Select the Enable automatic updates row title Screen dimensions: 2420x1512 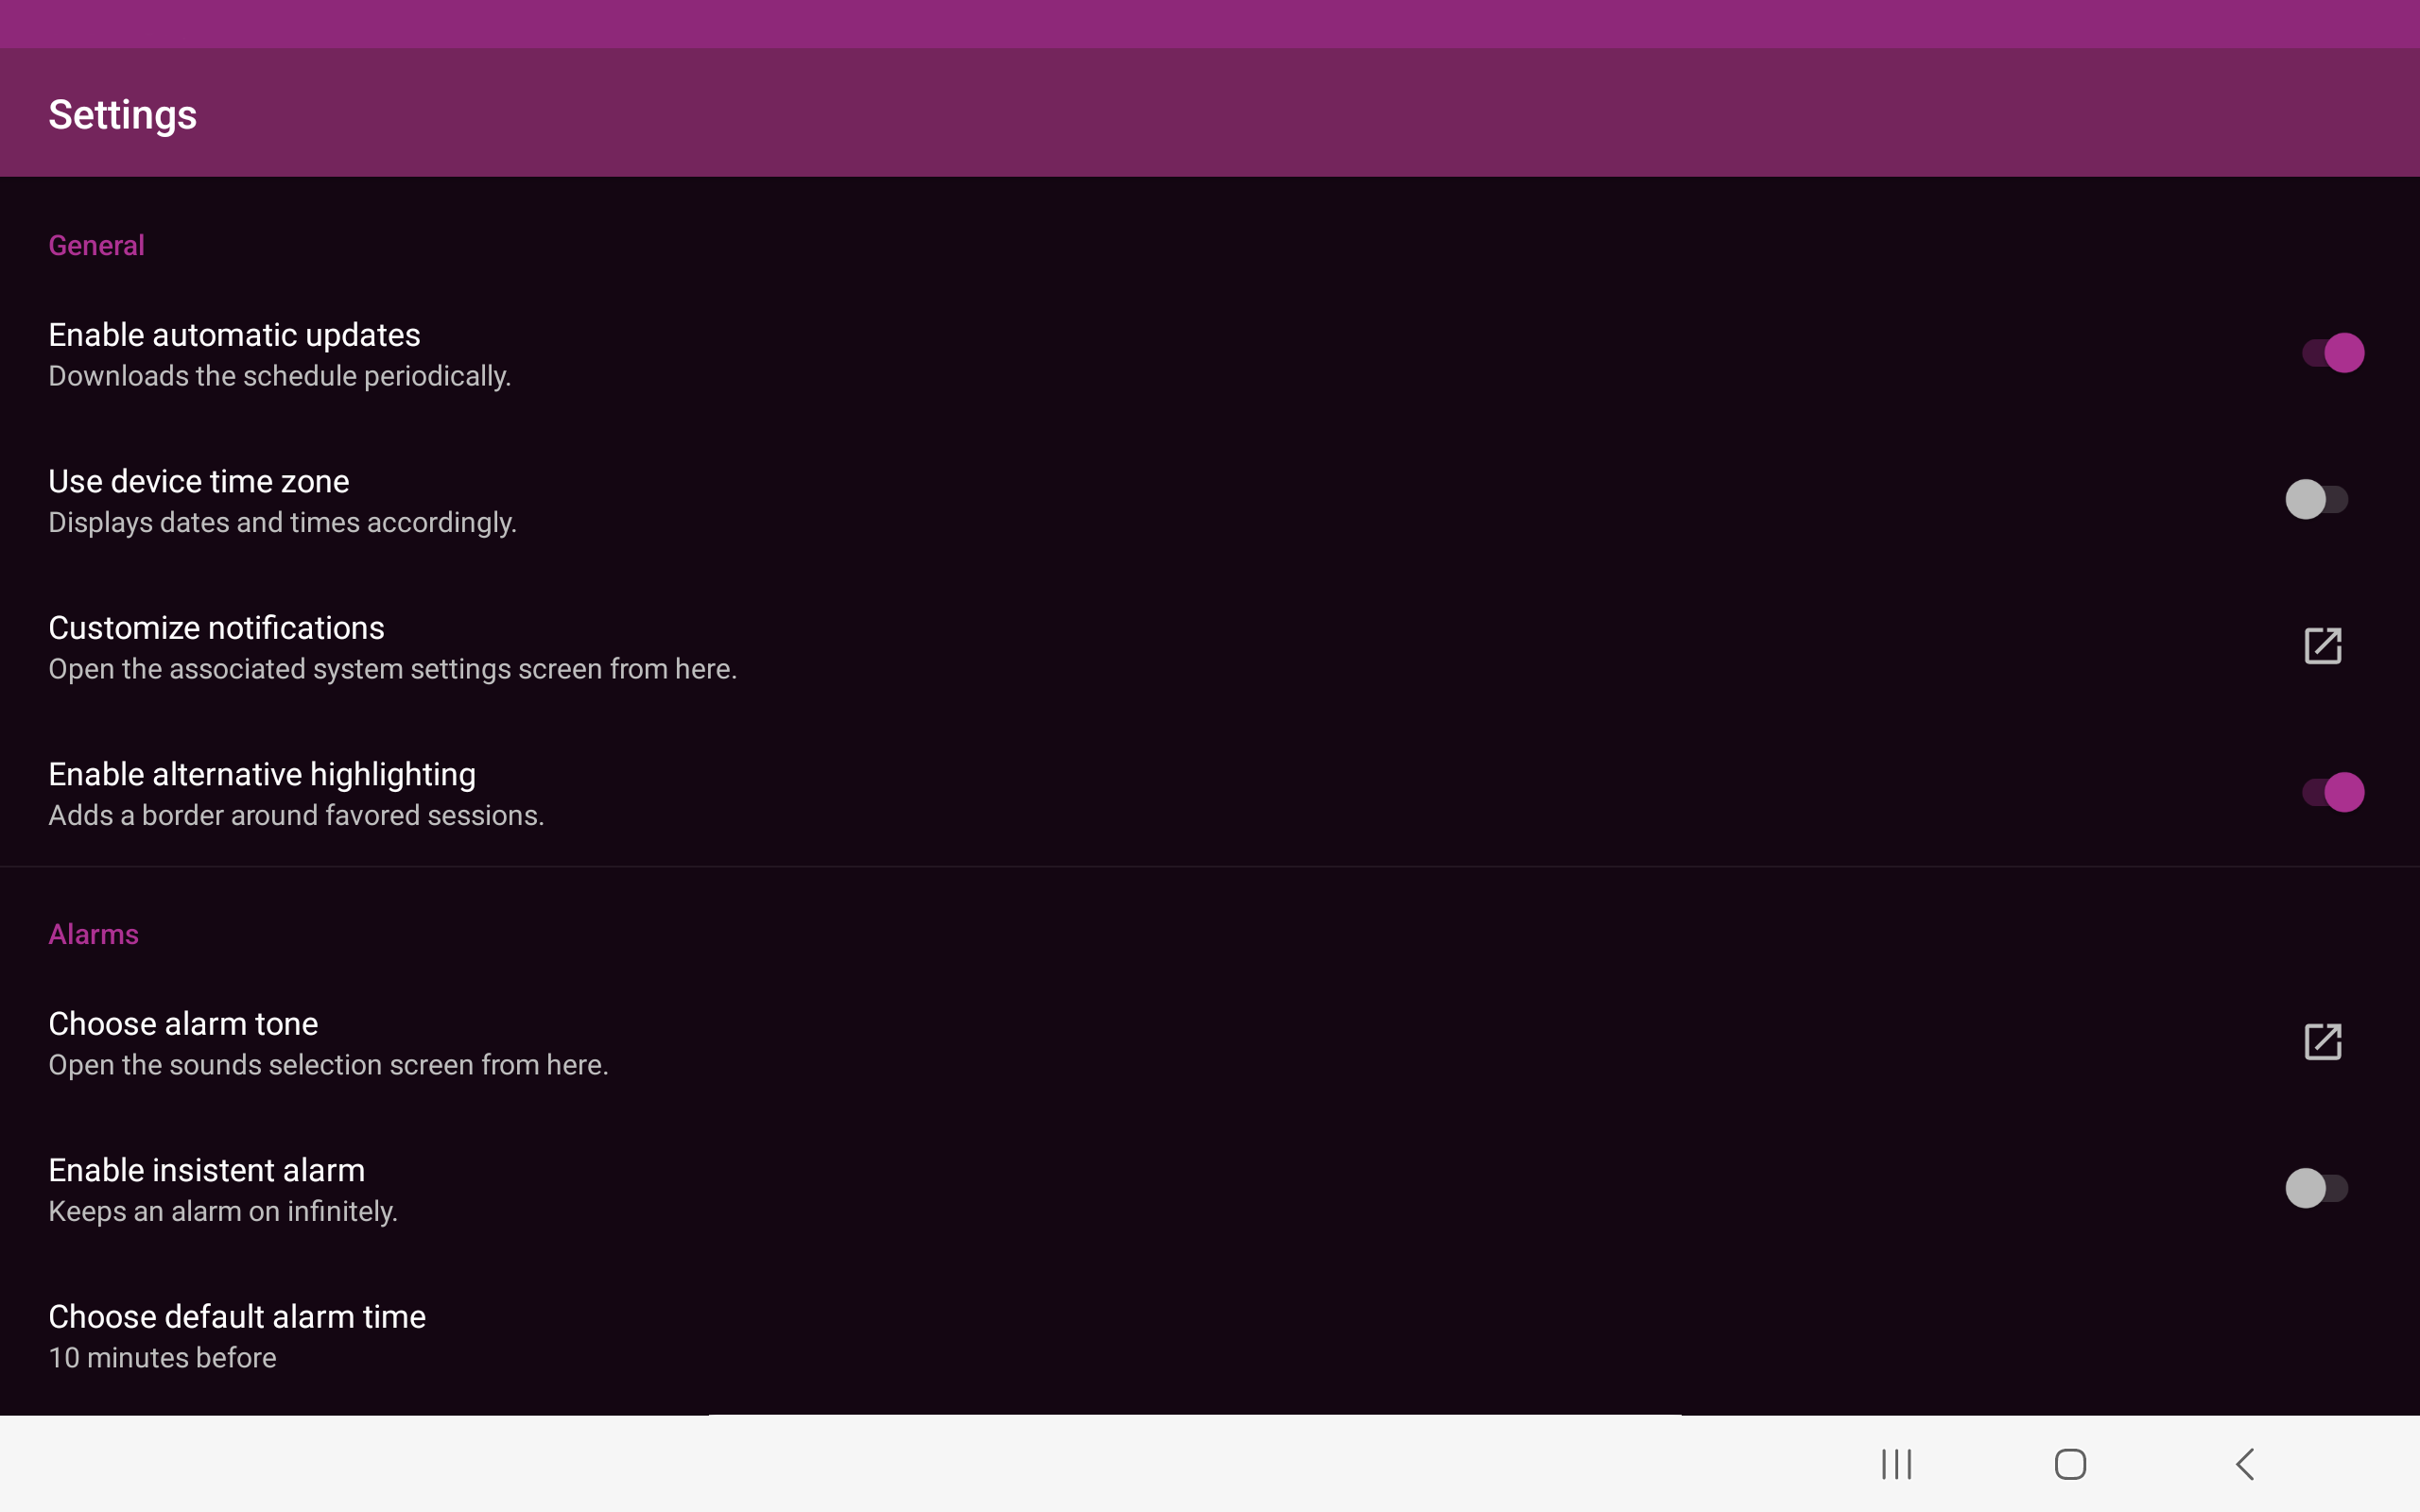coord(234,335)
